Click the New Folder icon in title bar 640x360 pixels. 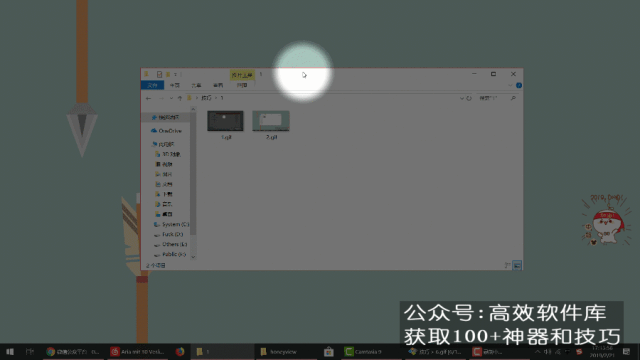coord(168,74)
